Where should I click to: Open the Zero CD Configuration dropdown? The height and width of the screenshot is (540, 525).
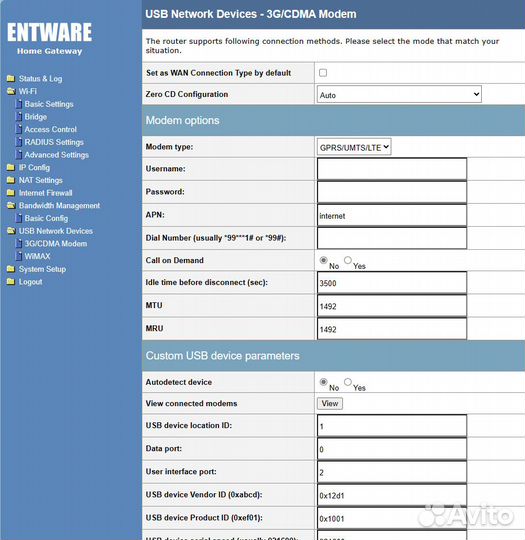click(399, 94)
